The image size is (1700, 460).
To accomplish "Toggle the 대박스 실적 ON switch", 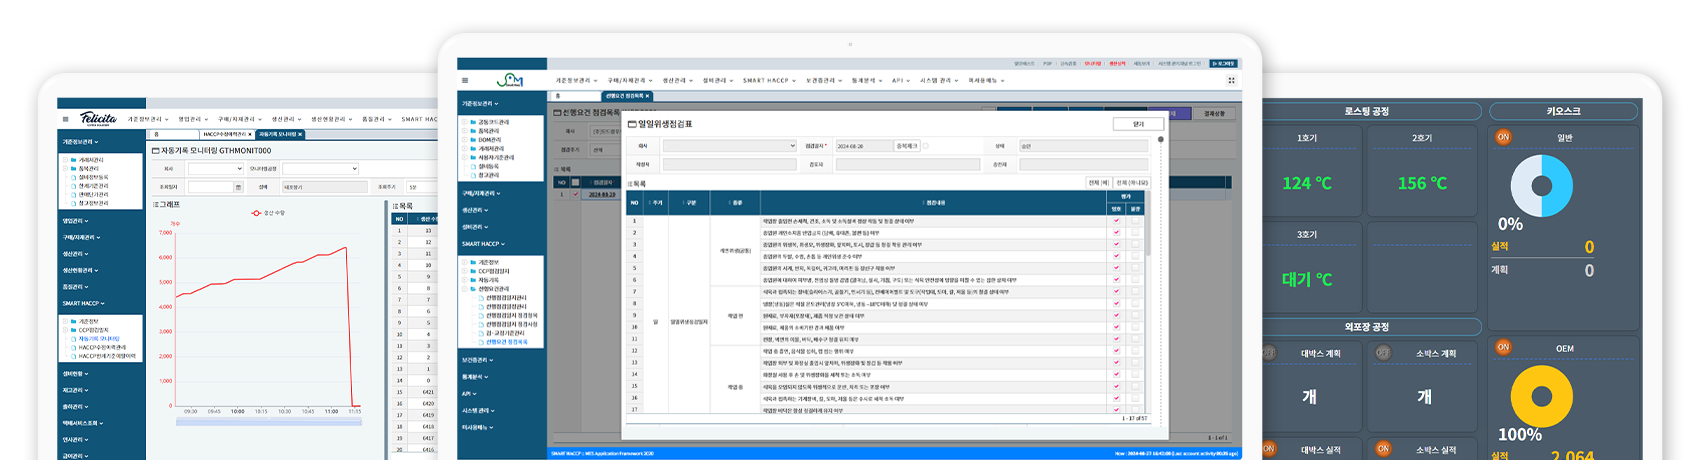I will coord(1269,449).
